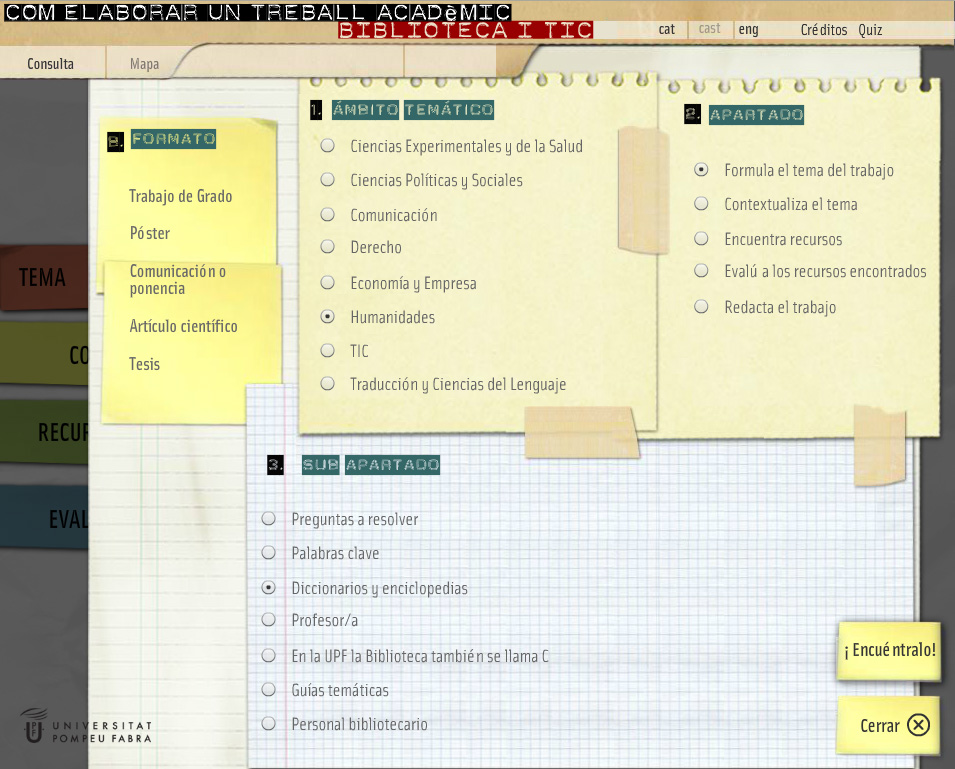Select Ciencias Experimentales y de la Salud radio
The image size is (955, 769).
pyautogui.click(x=328, y=146)
